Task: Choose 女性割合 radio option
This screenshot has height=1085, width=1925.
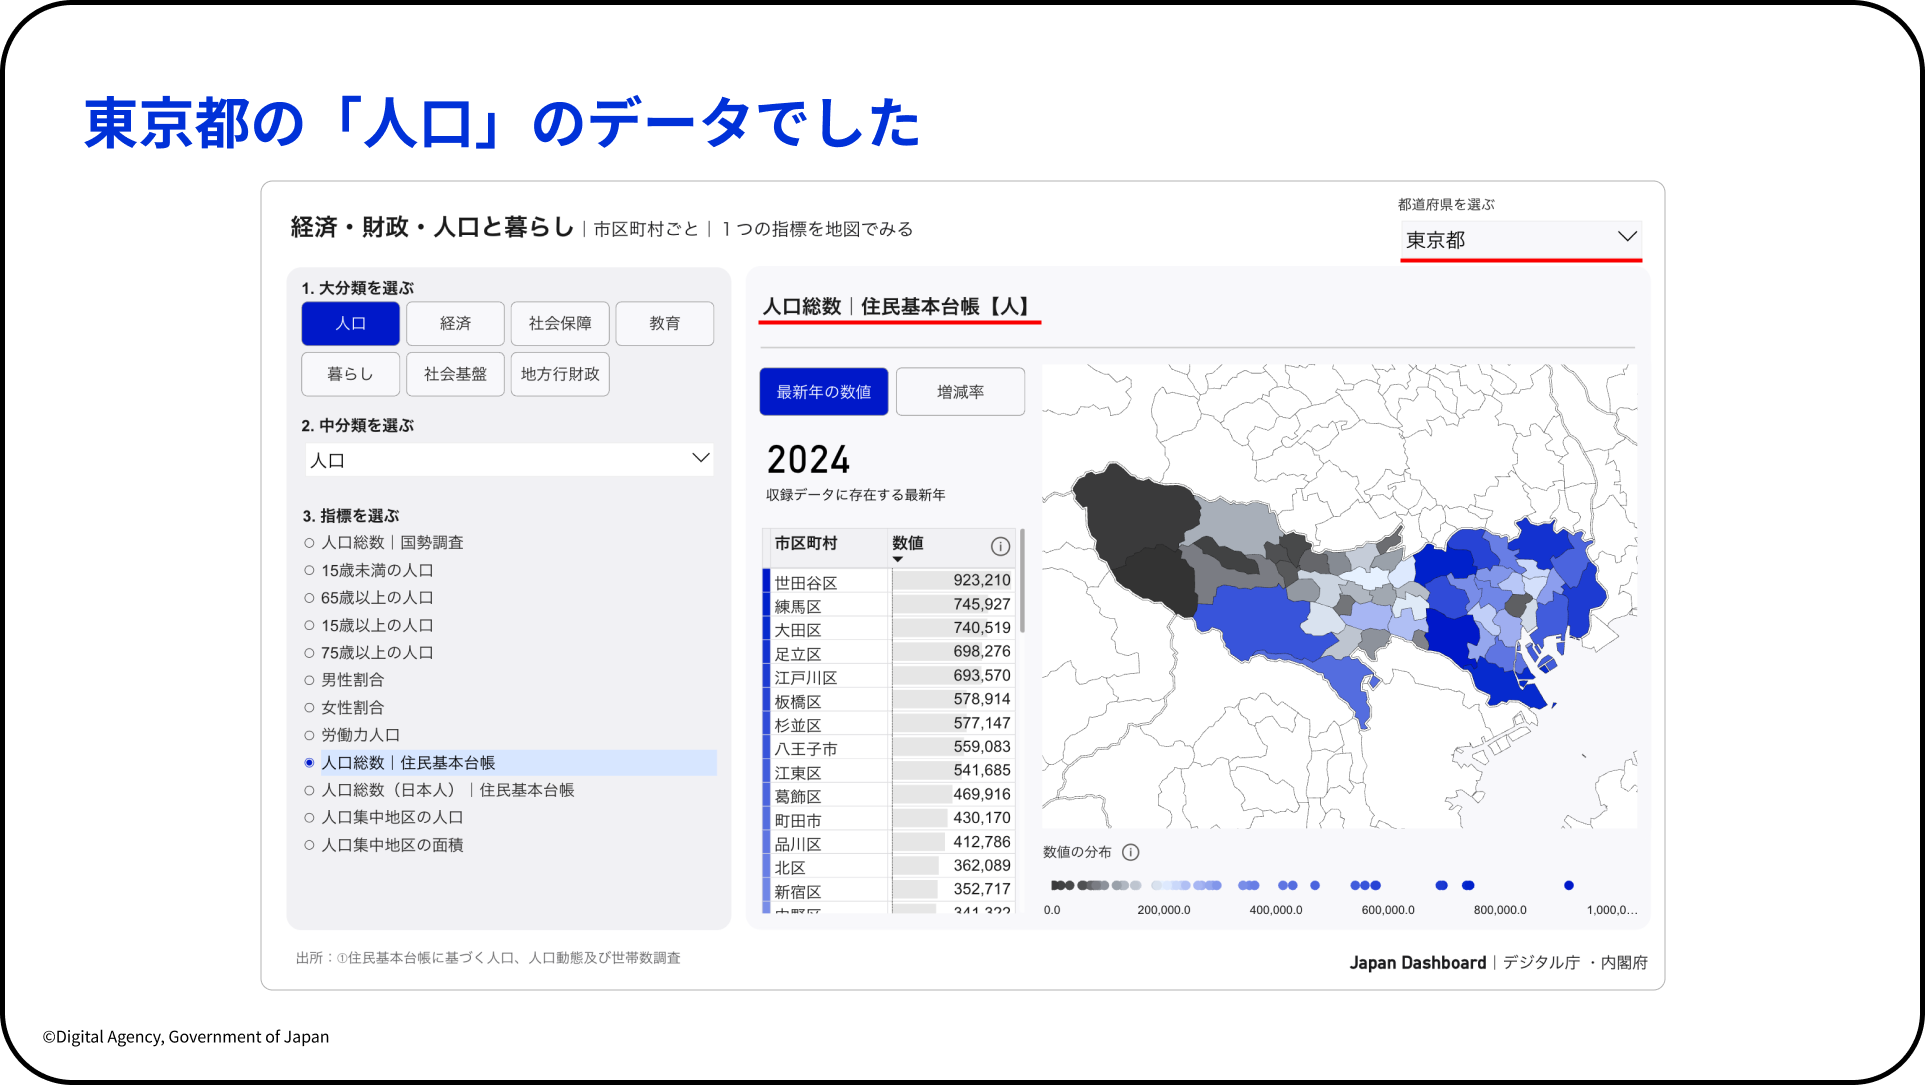Action: click(x=309, y=708)
